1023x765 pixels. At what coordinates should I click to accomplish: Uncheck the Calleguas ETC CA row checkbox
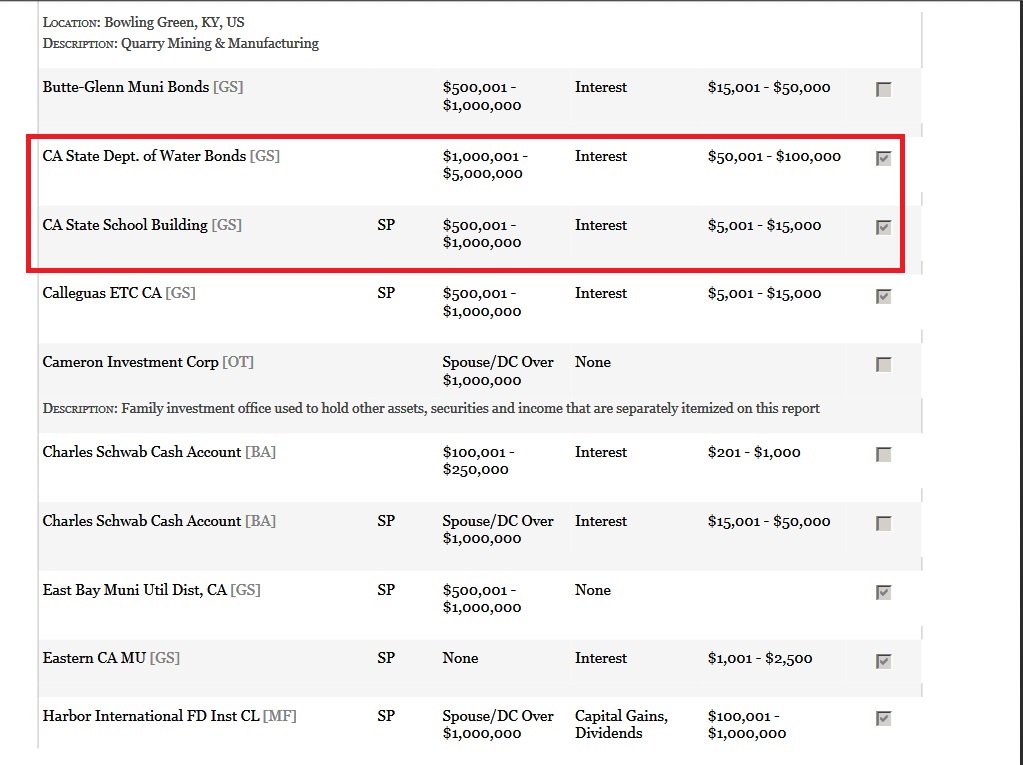(883, 297)
